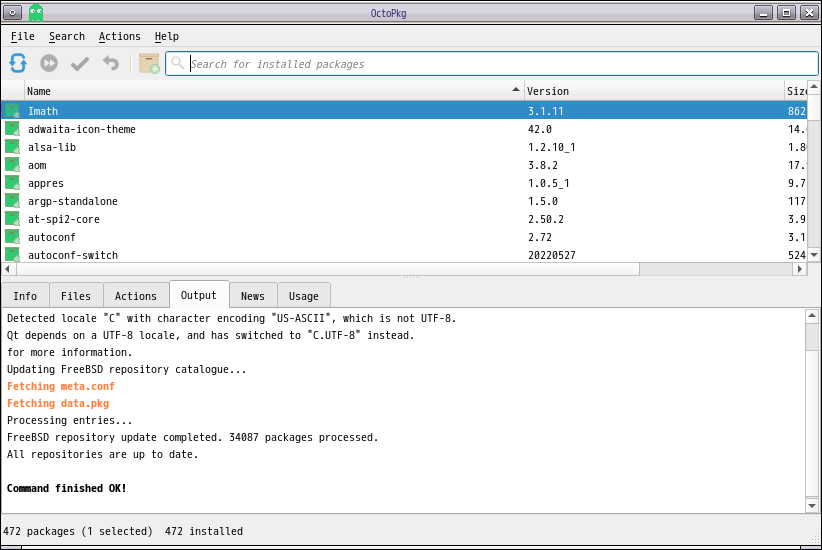Screen dimensions: 822x550
Task: Sort by the Version column header
Action: pos(654,91)
